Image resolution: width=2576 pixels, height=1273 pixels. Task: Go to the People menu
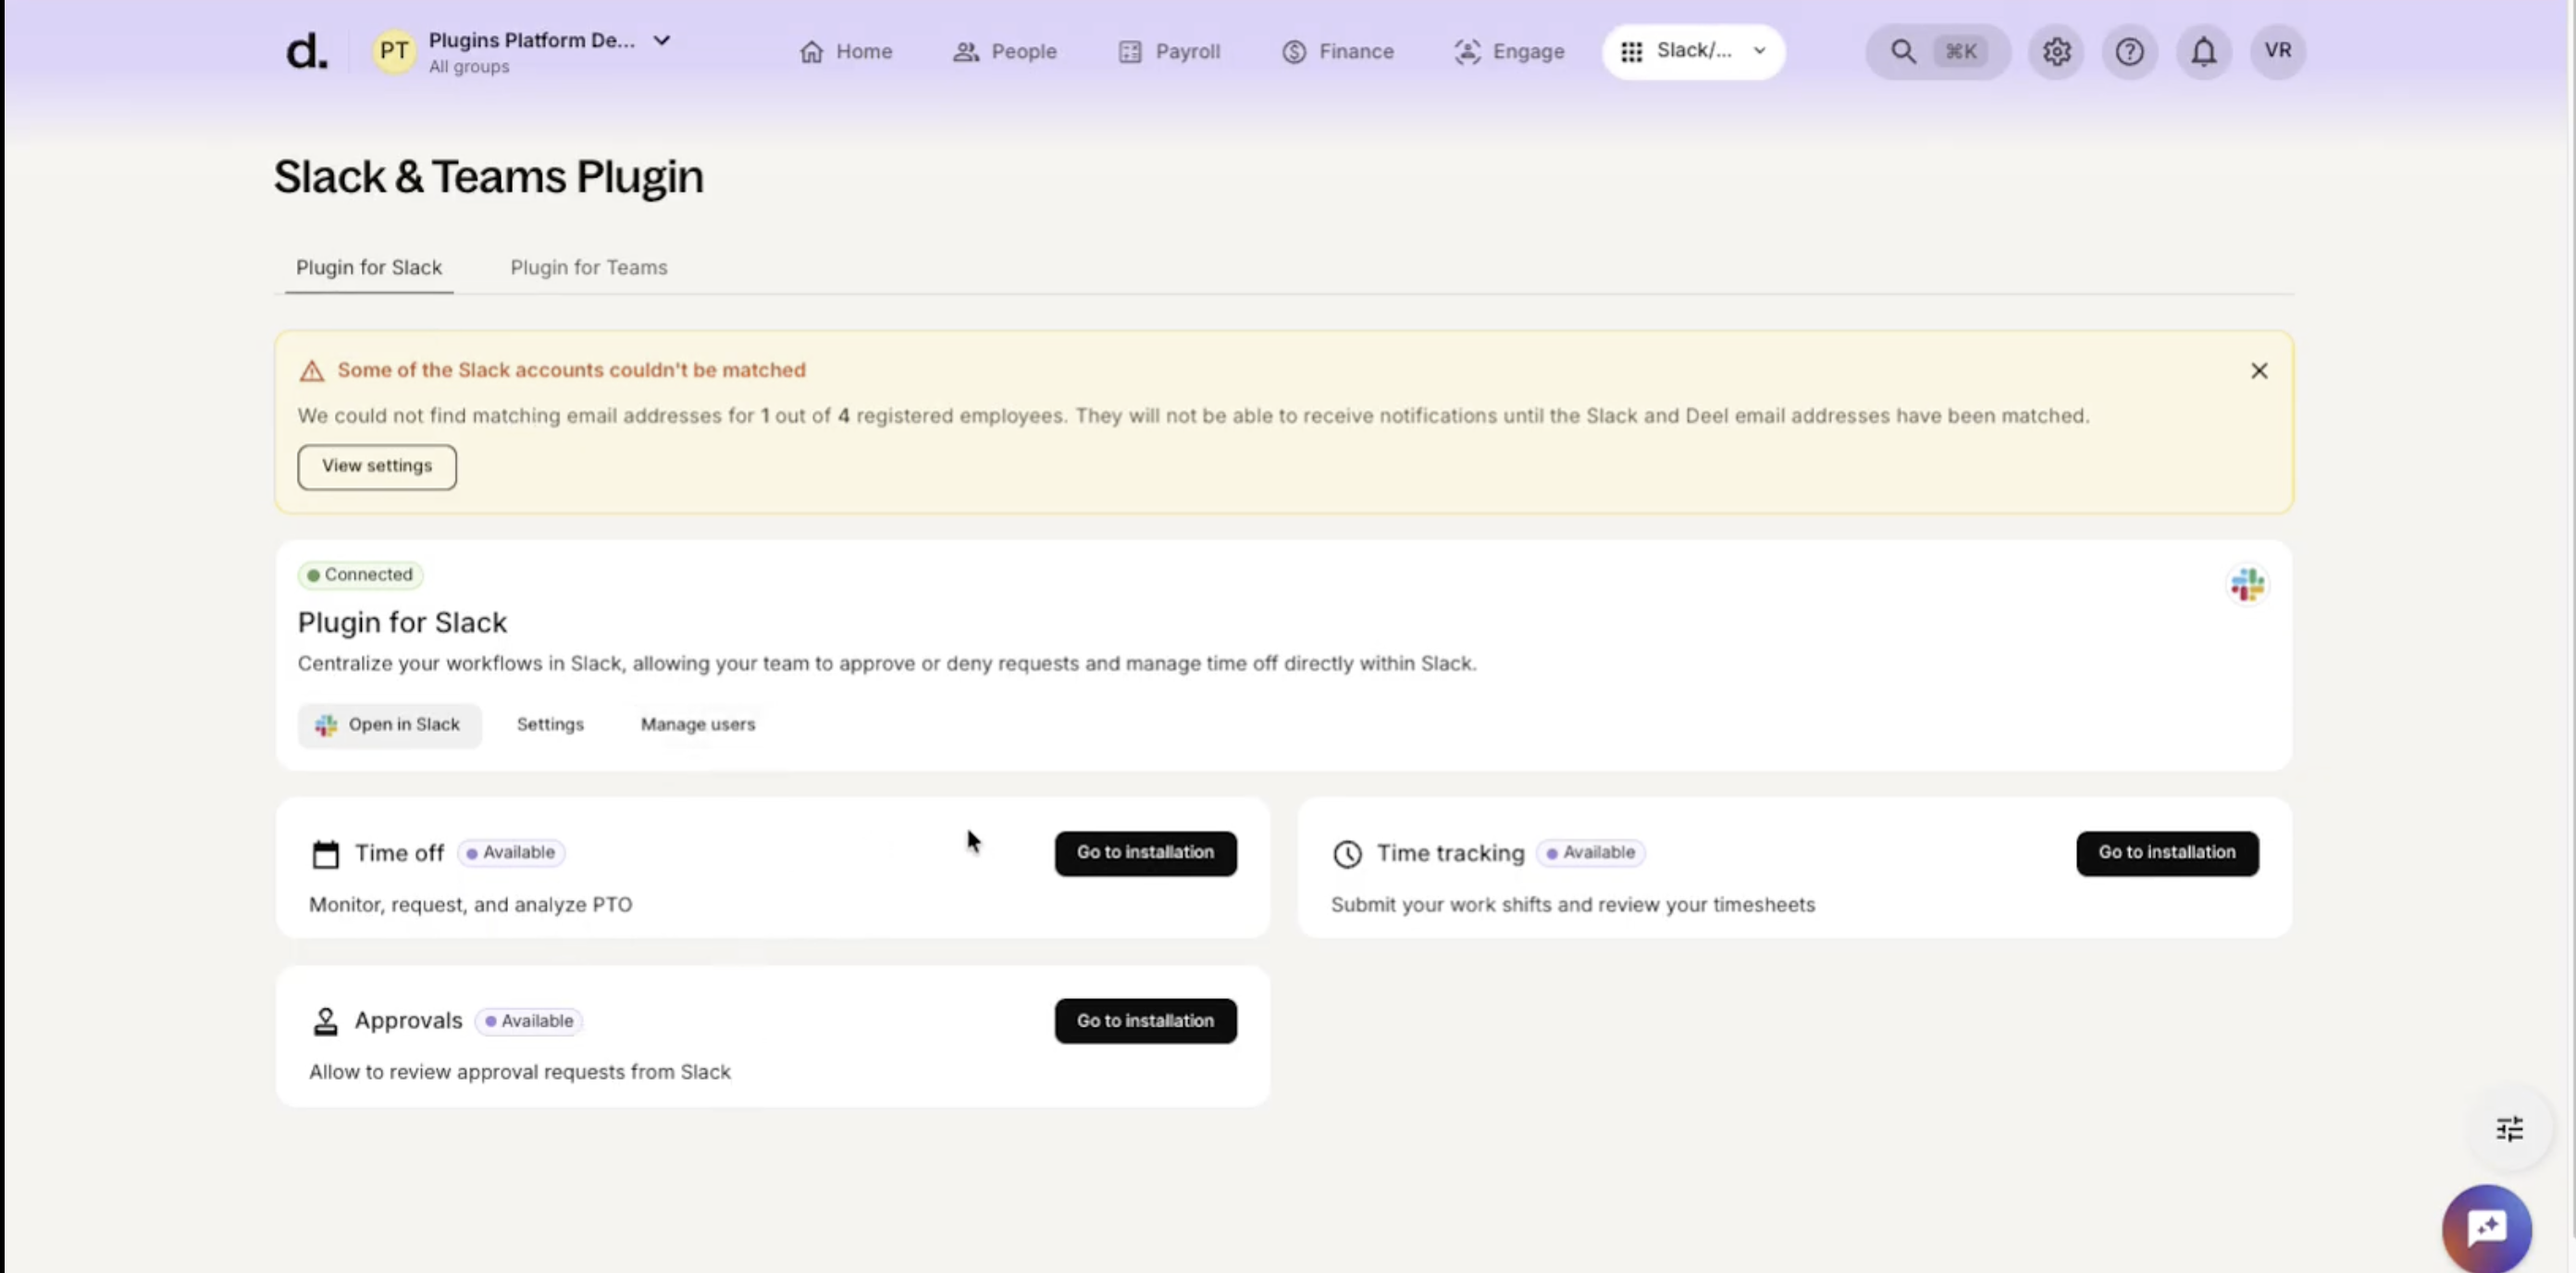click(1004, 51)
